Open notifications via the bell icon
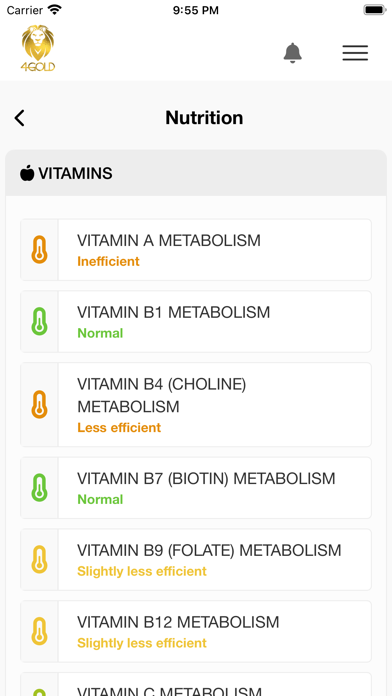 293,53
